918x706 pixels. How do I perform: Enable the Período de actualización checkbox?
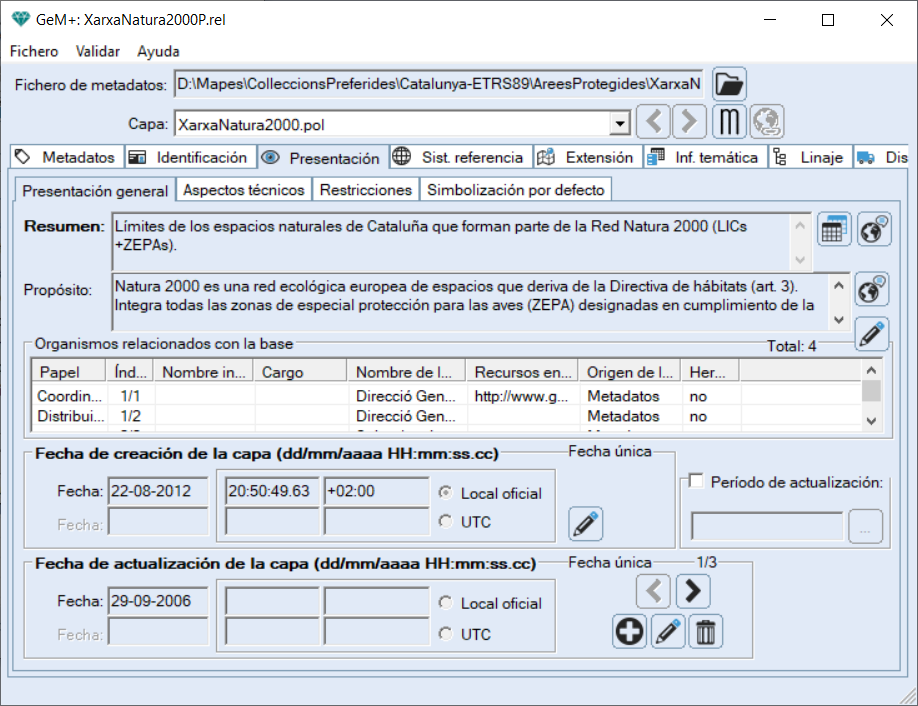[697, 482]
